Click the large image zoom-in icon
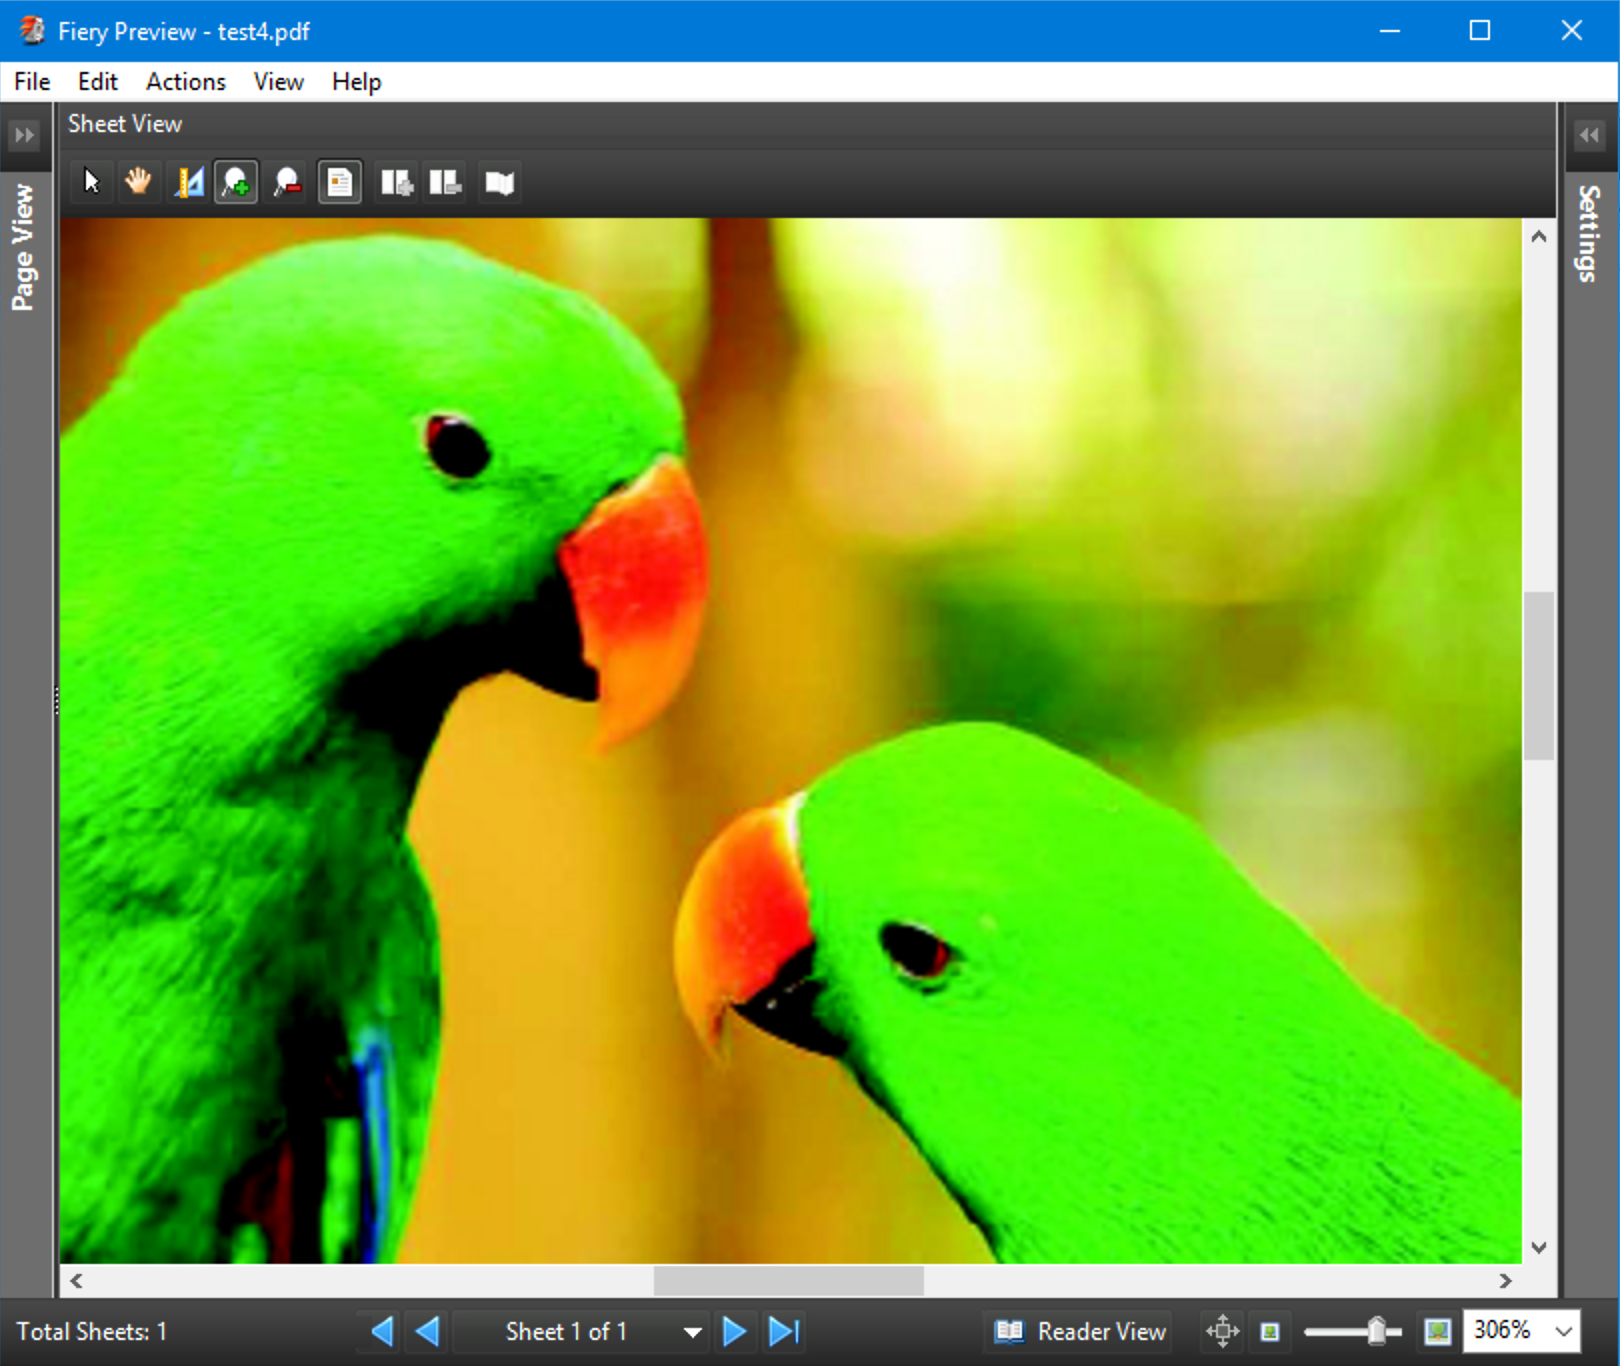The width and height of the screenshot is (1620, 1366). click(1438, 1331)
